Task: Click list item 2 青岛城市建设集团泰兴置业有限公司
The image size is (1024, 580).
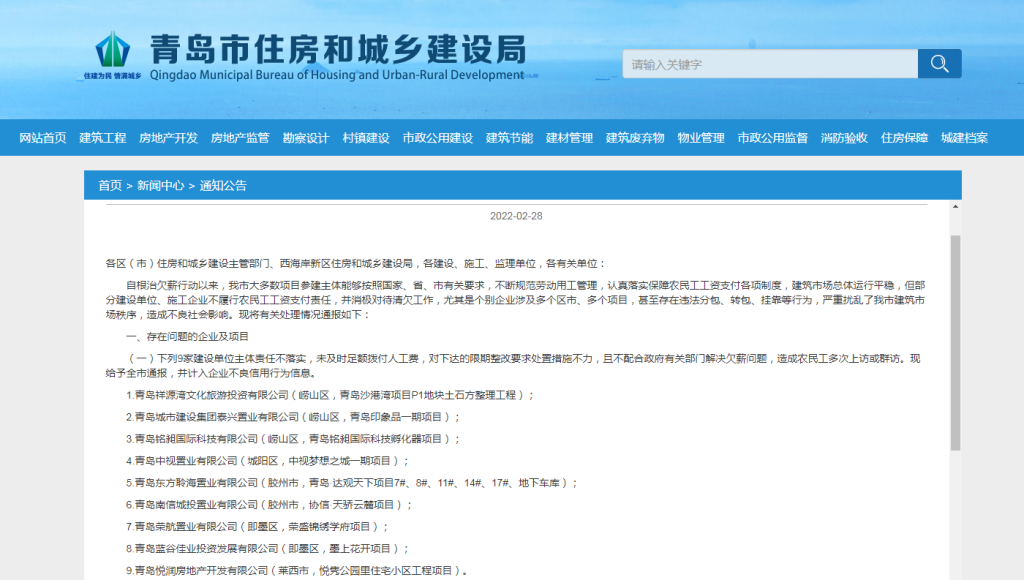Action: pyautogui.click(x=293, y=417)
